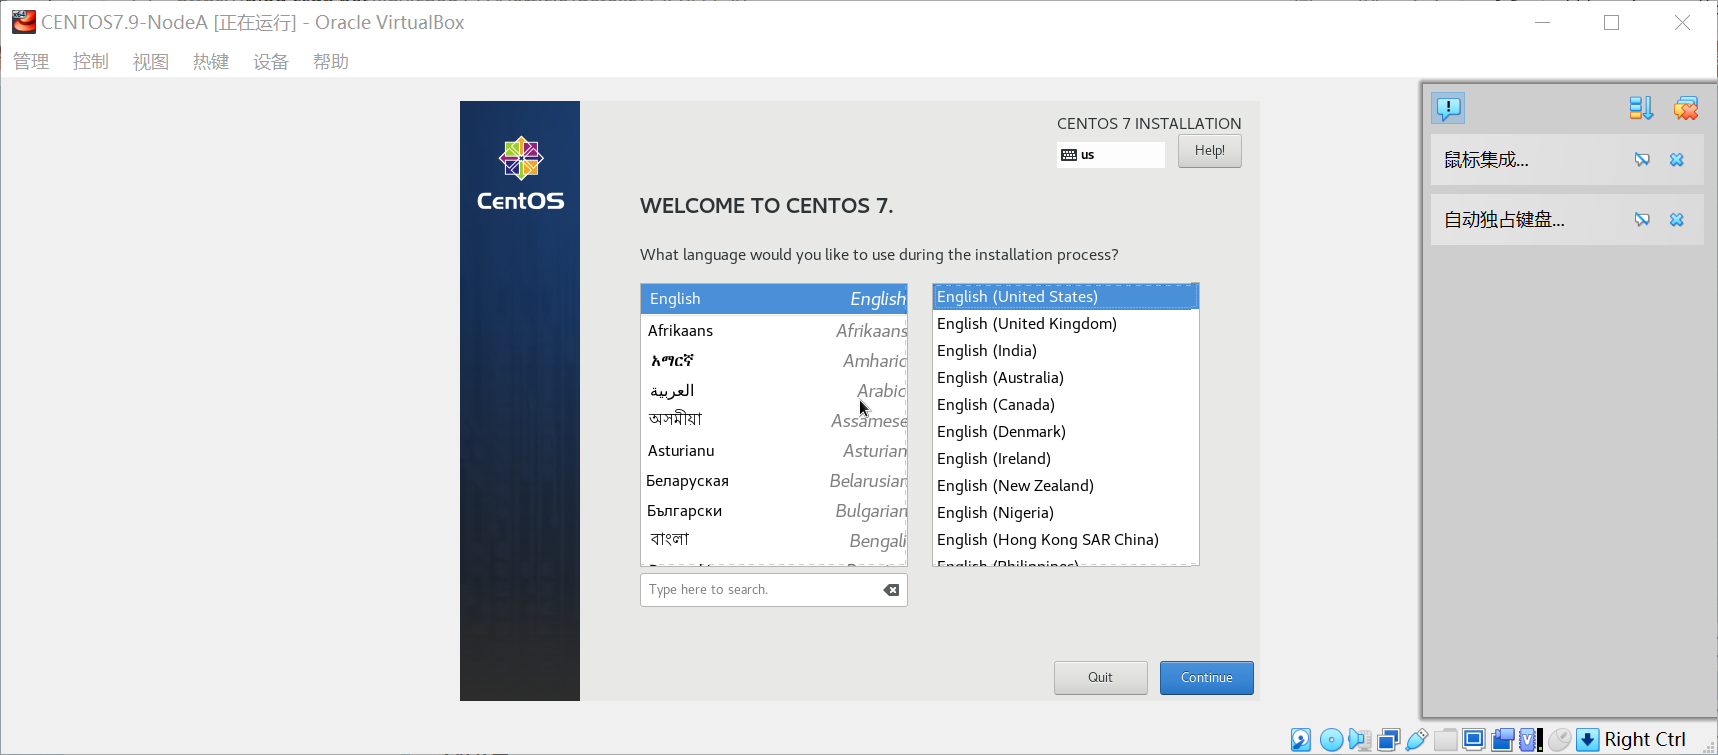Image resolution: width=1718 pixels, height=755 pixels.
Task: Select English (Canada) locale
Action: (x=1066, y=405)
